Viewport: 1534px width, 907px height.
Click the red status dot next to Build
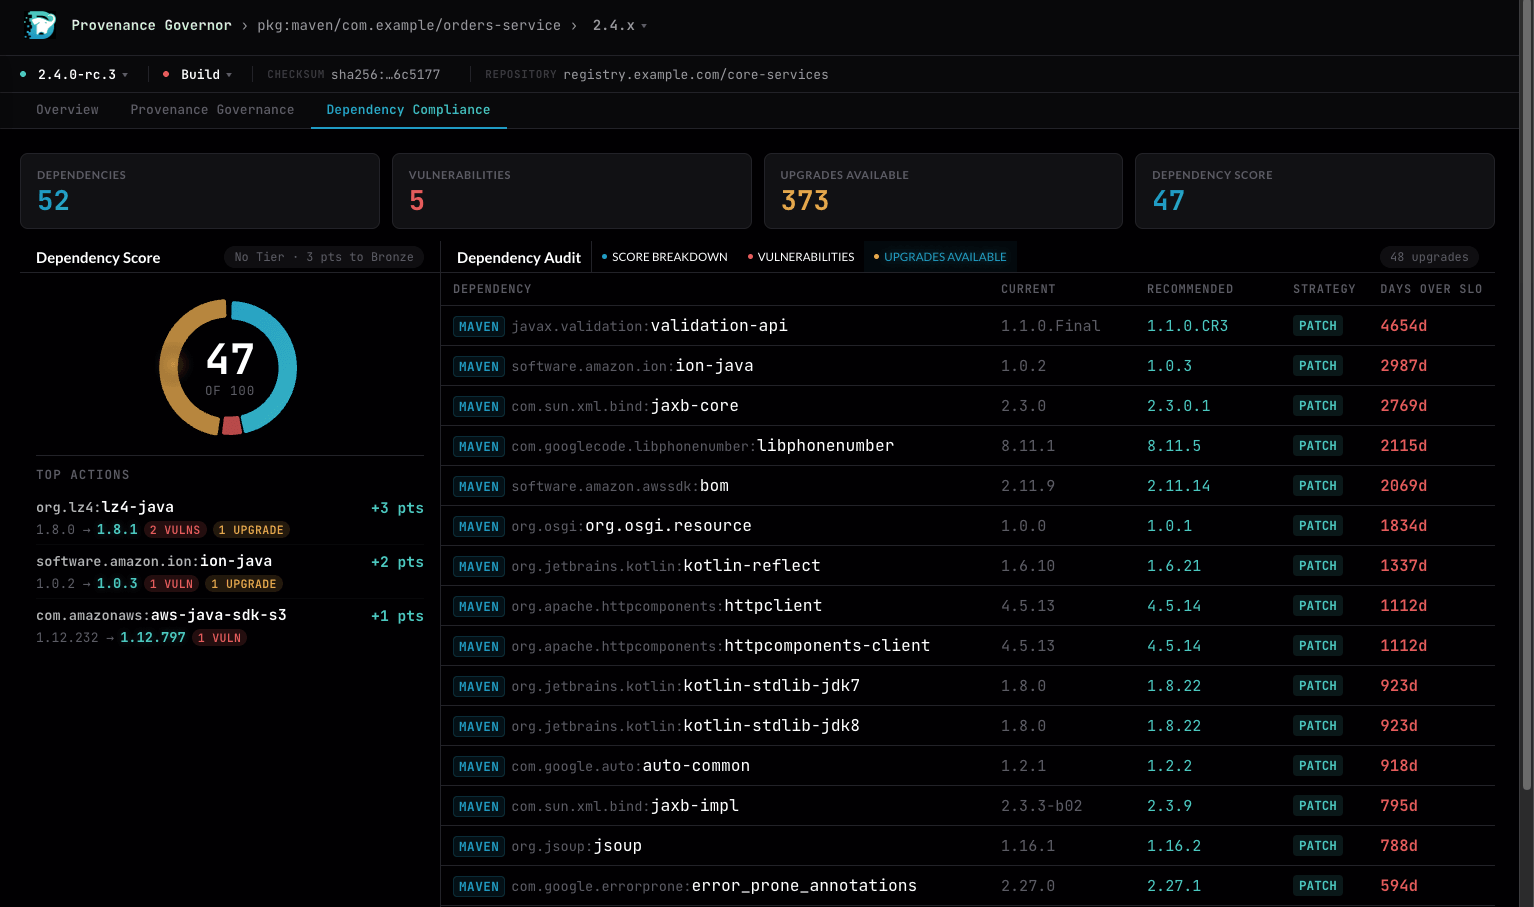[165, 74]
